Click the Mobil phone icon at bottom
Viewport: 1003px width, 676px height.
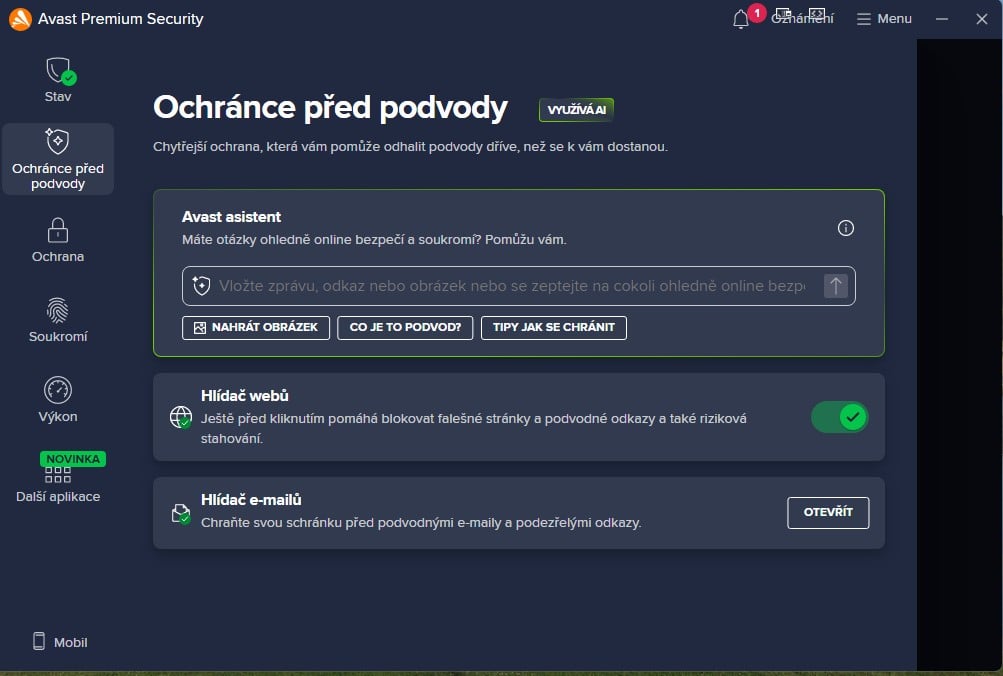pos(38,641)
